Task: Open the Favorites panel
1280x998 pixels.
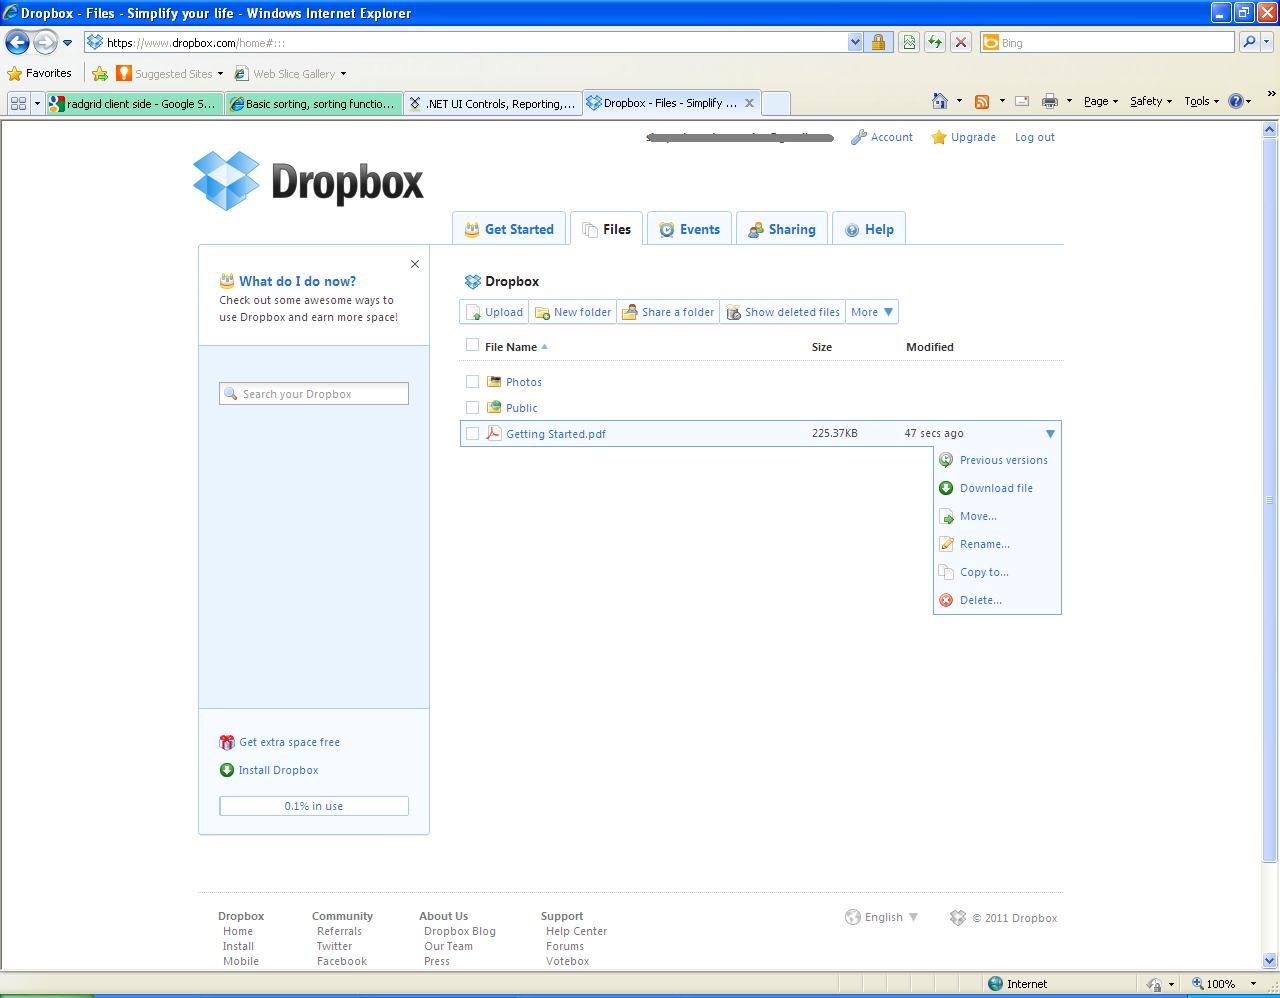Action: click(x=39, y=73)
